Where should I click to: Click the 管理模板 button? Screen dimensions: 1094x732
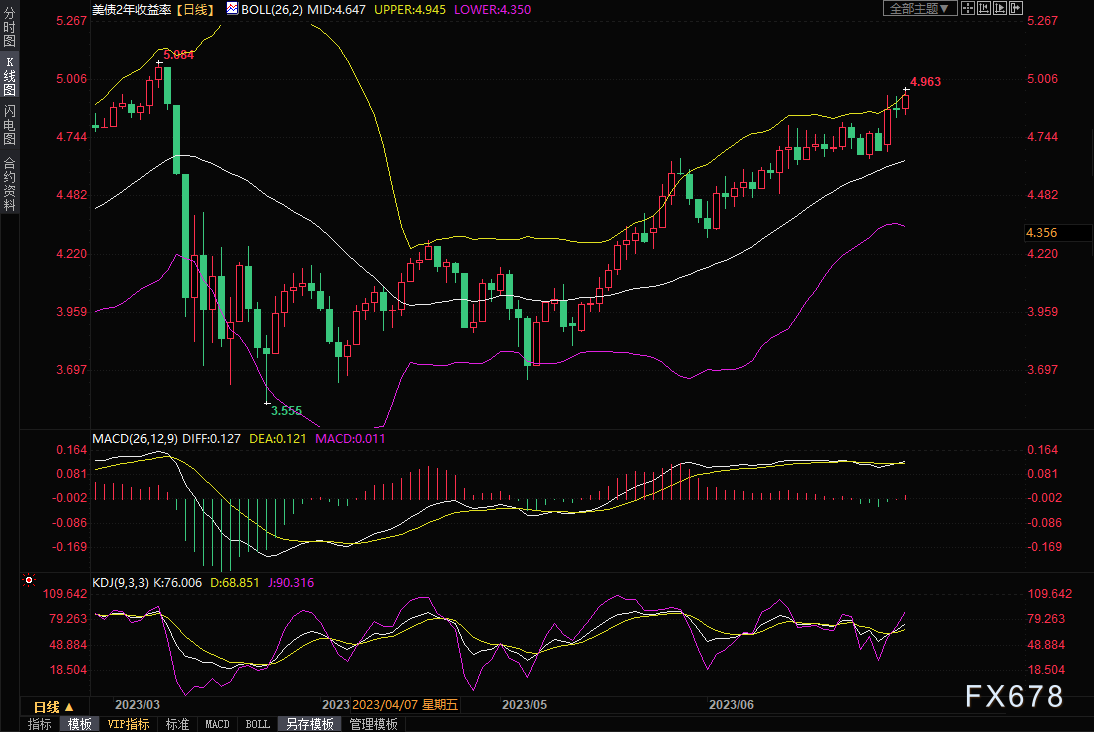coord(373,724)
